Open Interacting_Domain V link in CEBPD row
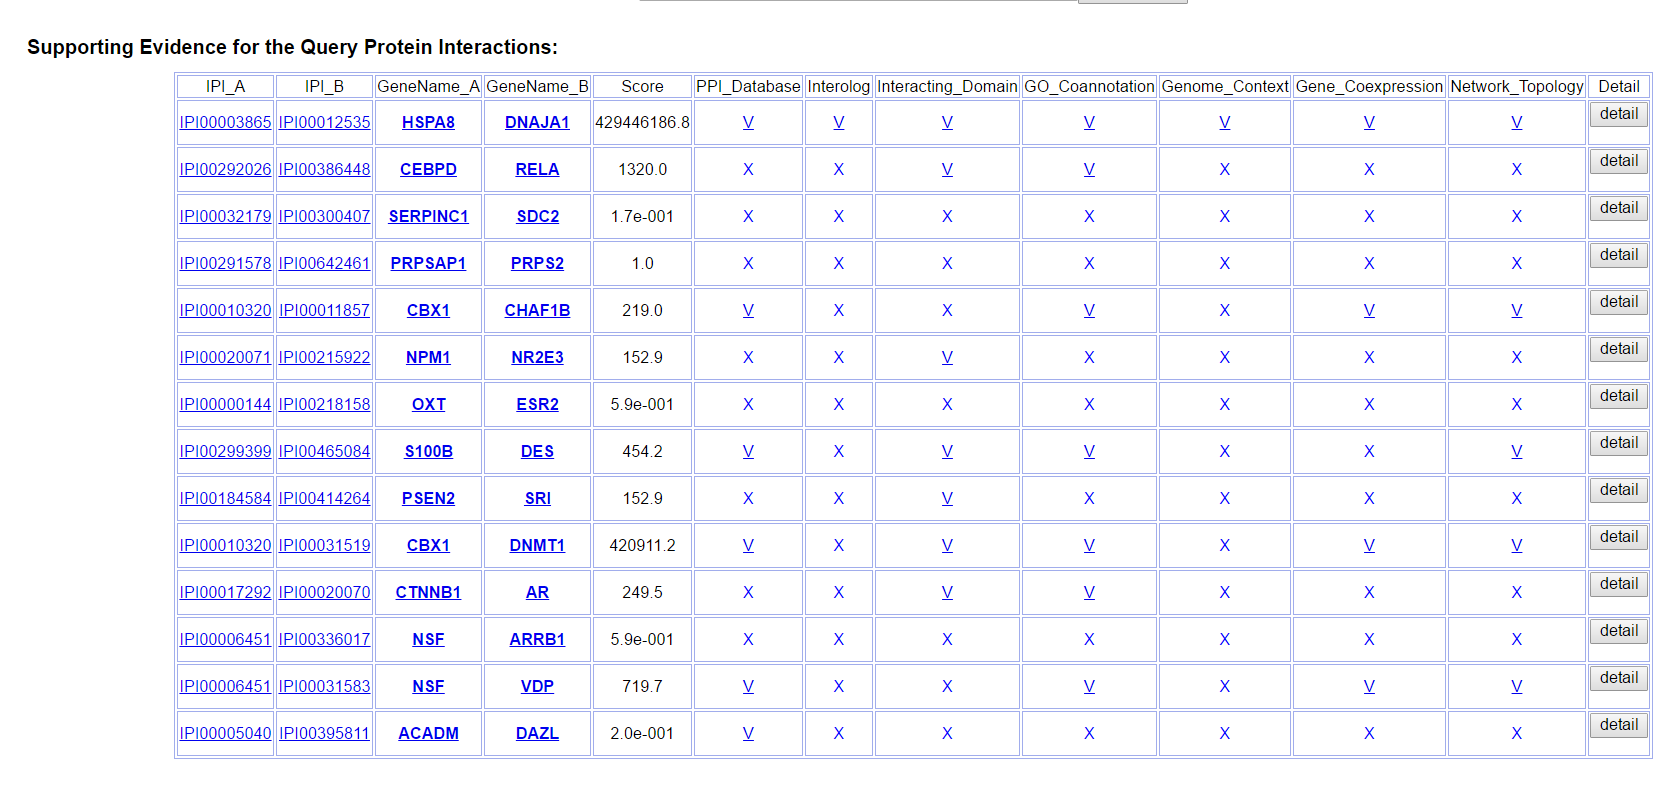Viewport: 1679px width, 785px height. tap(947, 169)
